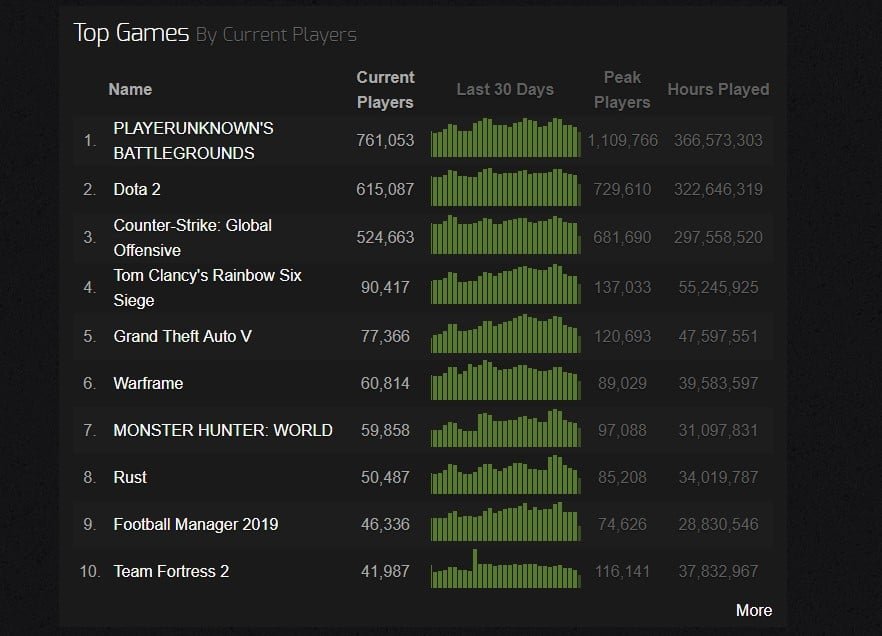Open the Team Fortress 2 page
The image size is (882, 636).
click(x=171, y=571)
